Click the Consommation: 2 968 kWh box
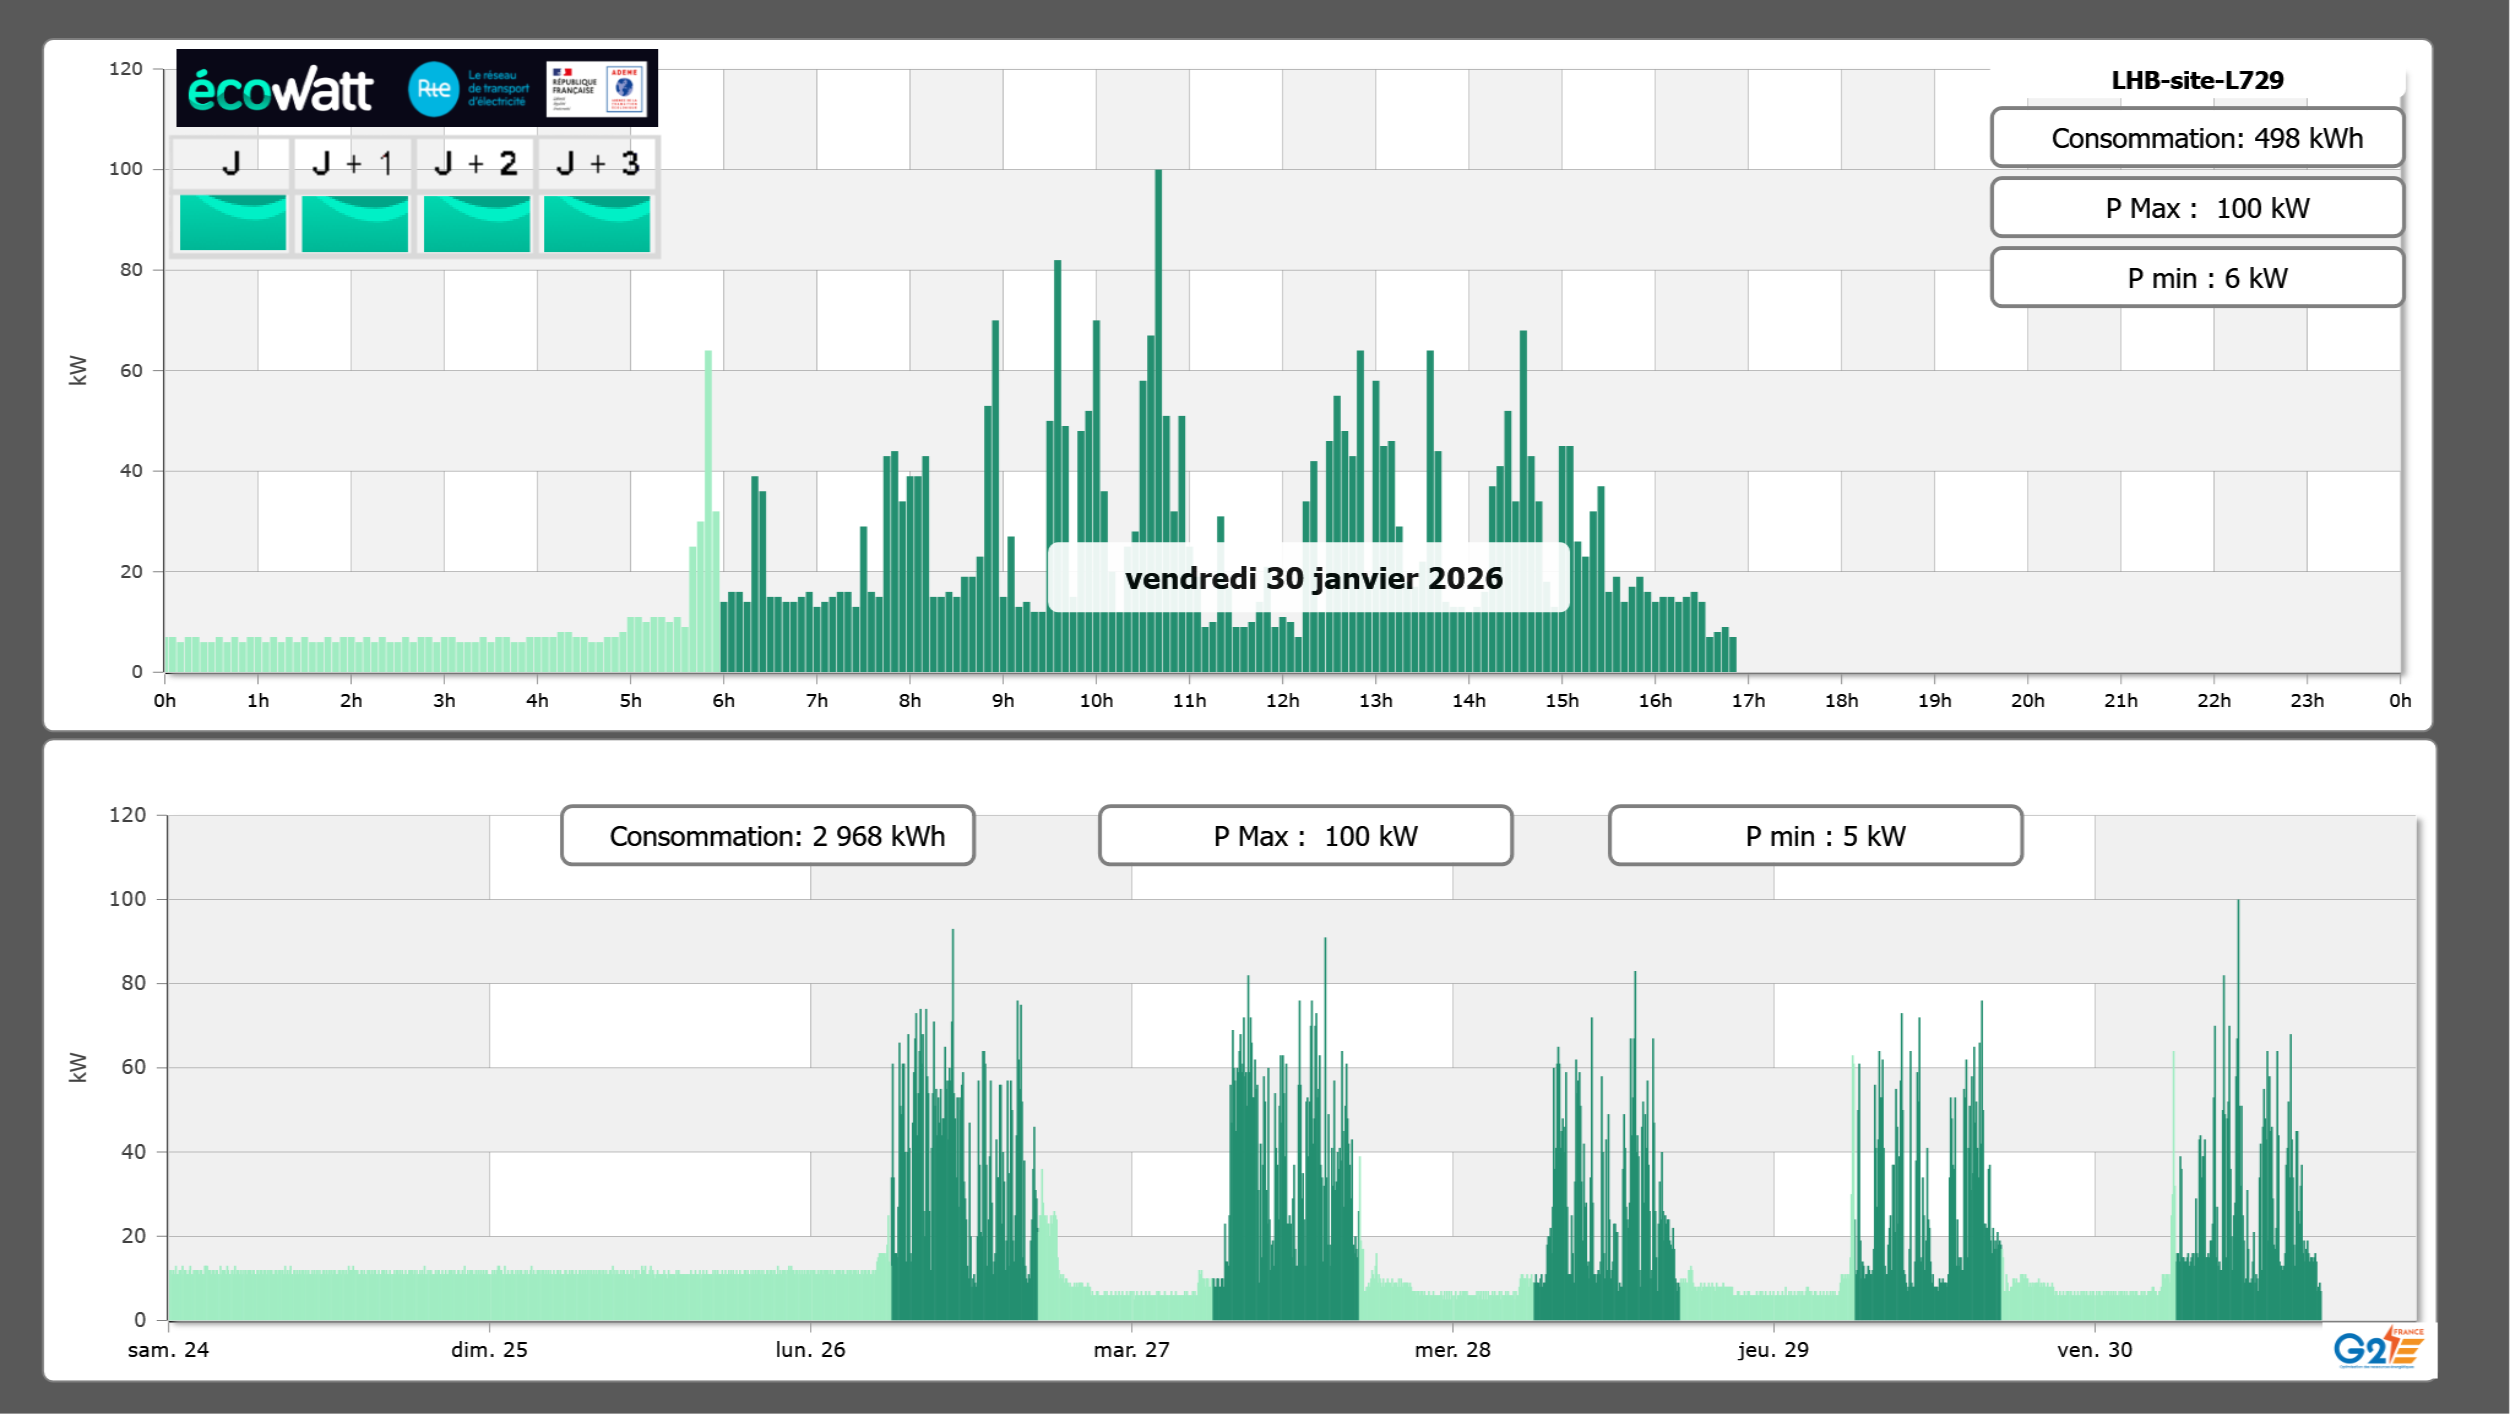Image resolution: width=2511 pixels, height=1415 pixels. click(767, 836)
